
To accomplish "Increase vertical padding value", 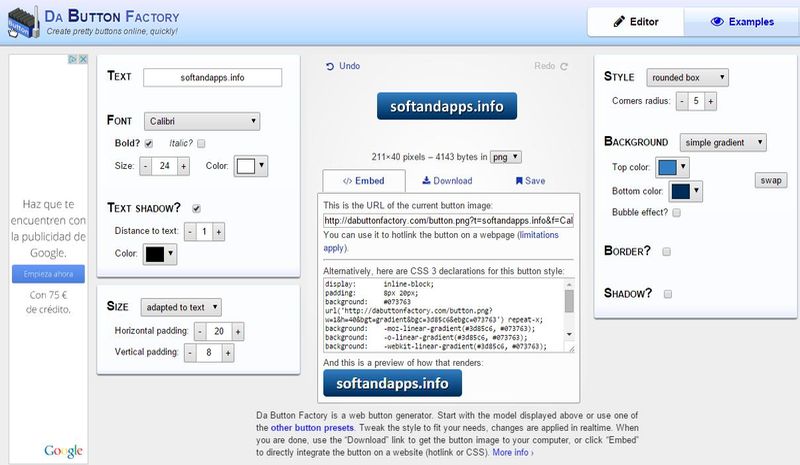I will pos(228,353).
